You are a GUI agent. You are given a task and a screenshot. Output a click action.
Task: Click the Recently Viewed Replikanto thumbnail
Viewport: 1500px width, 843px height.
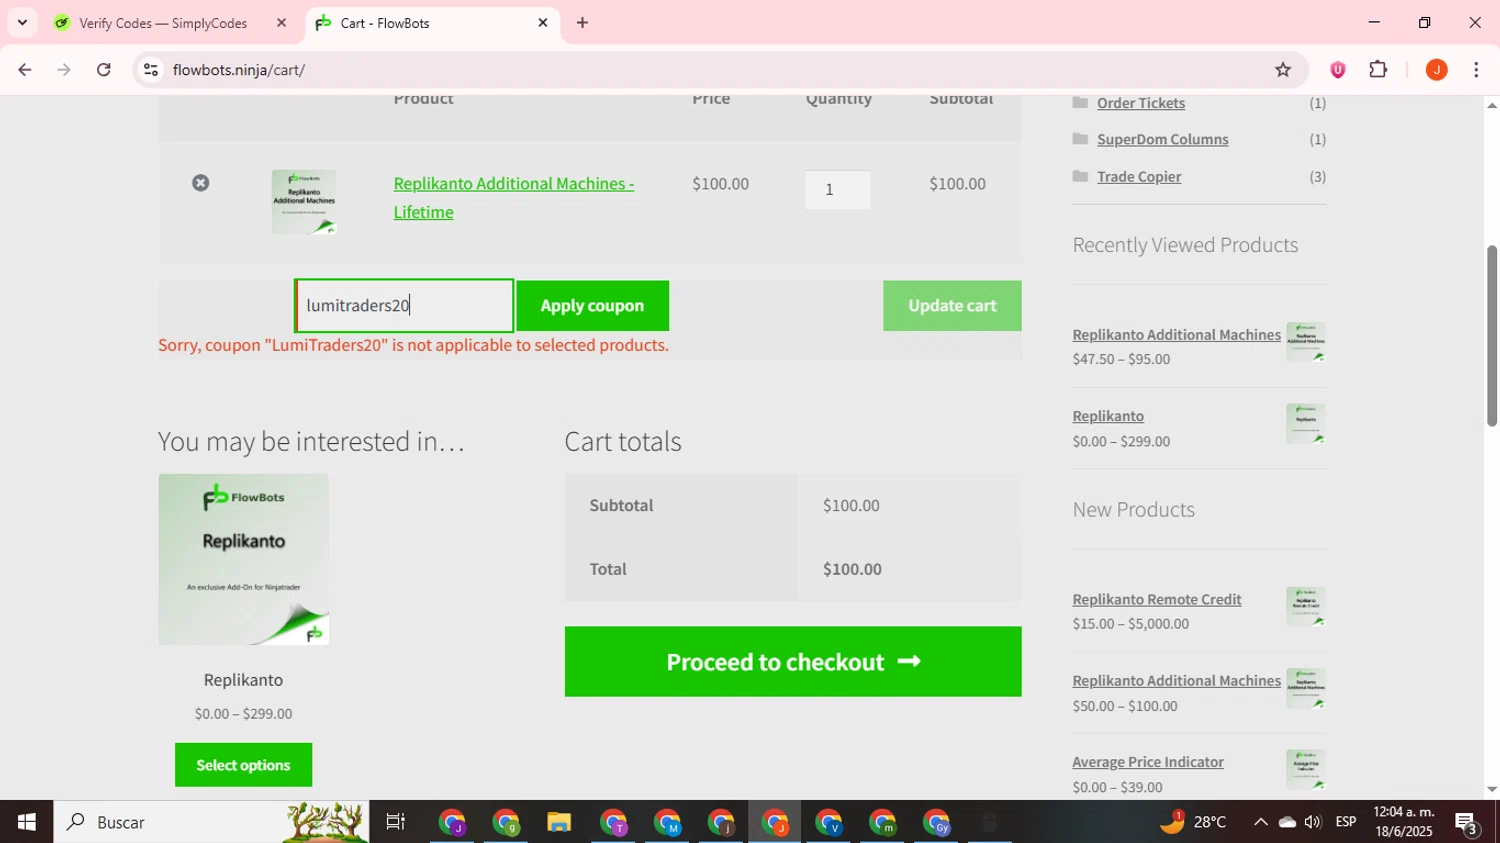click(1306, 424)
